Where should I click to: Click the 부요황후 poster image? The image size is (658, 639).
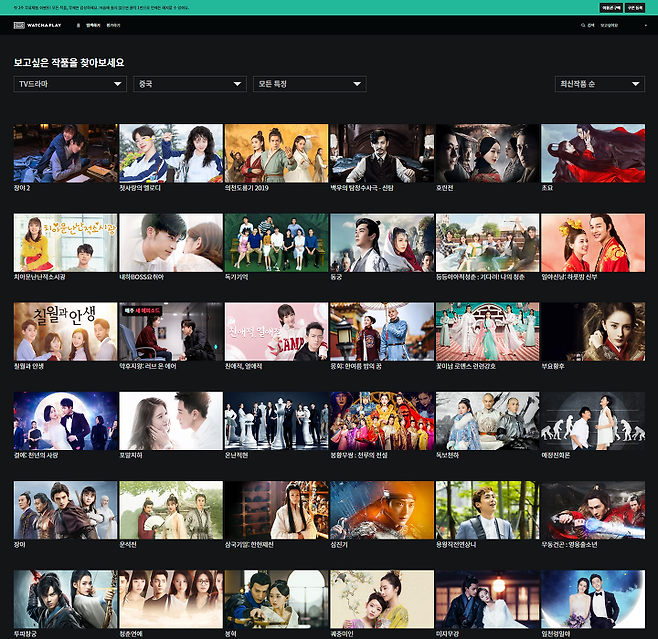click(x=592, y=331)
